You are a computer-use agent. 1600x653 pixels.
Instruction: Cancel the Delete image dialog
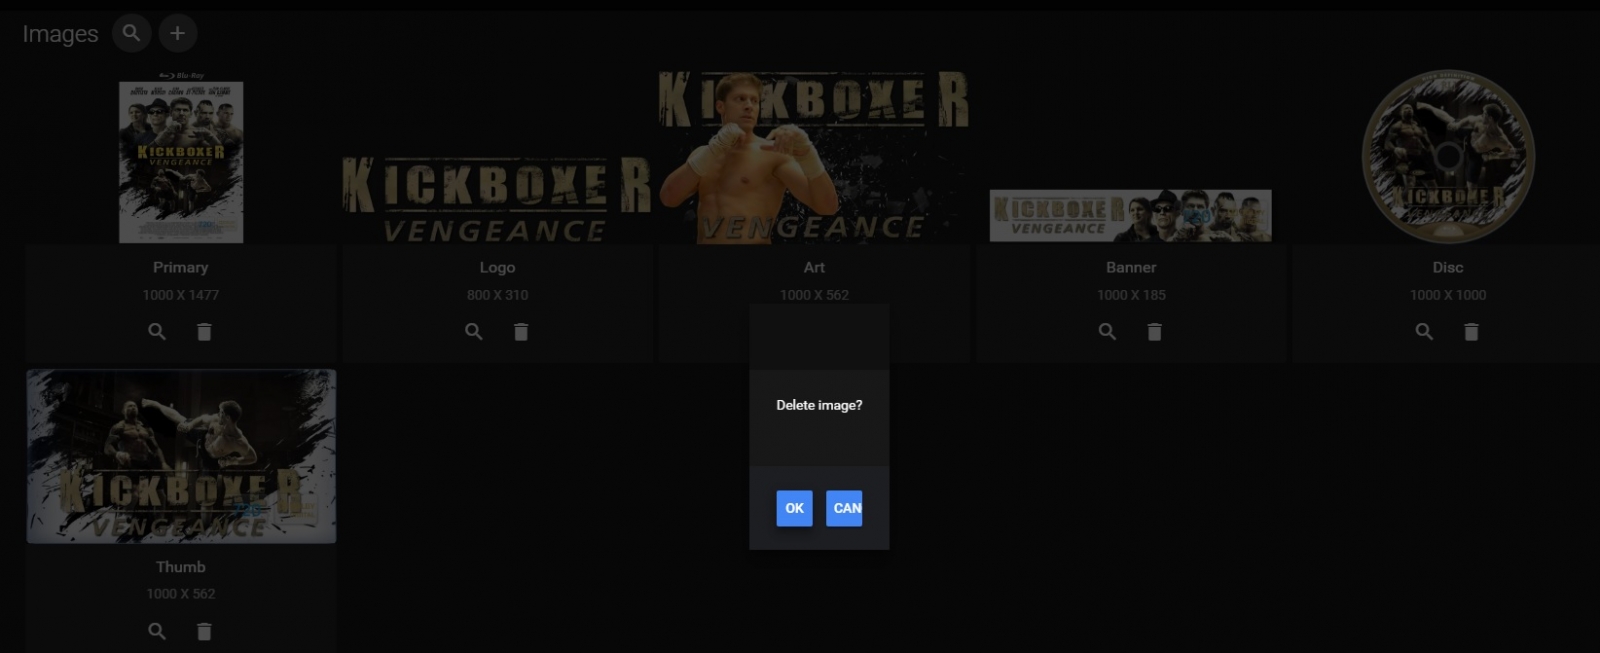844,508
